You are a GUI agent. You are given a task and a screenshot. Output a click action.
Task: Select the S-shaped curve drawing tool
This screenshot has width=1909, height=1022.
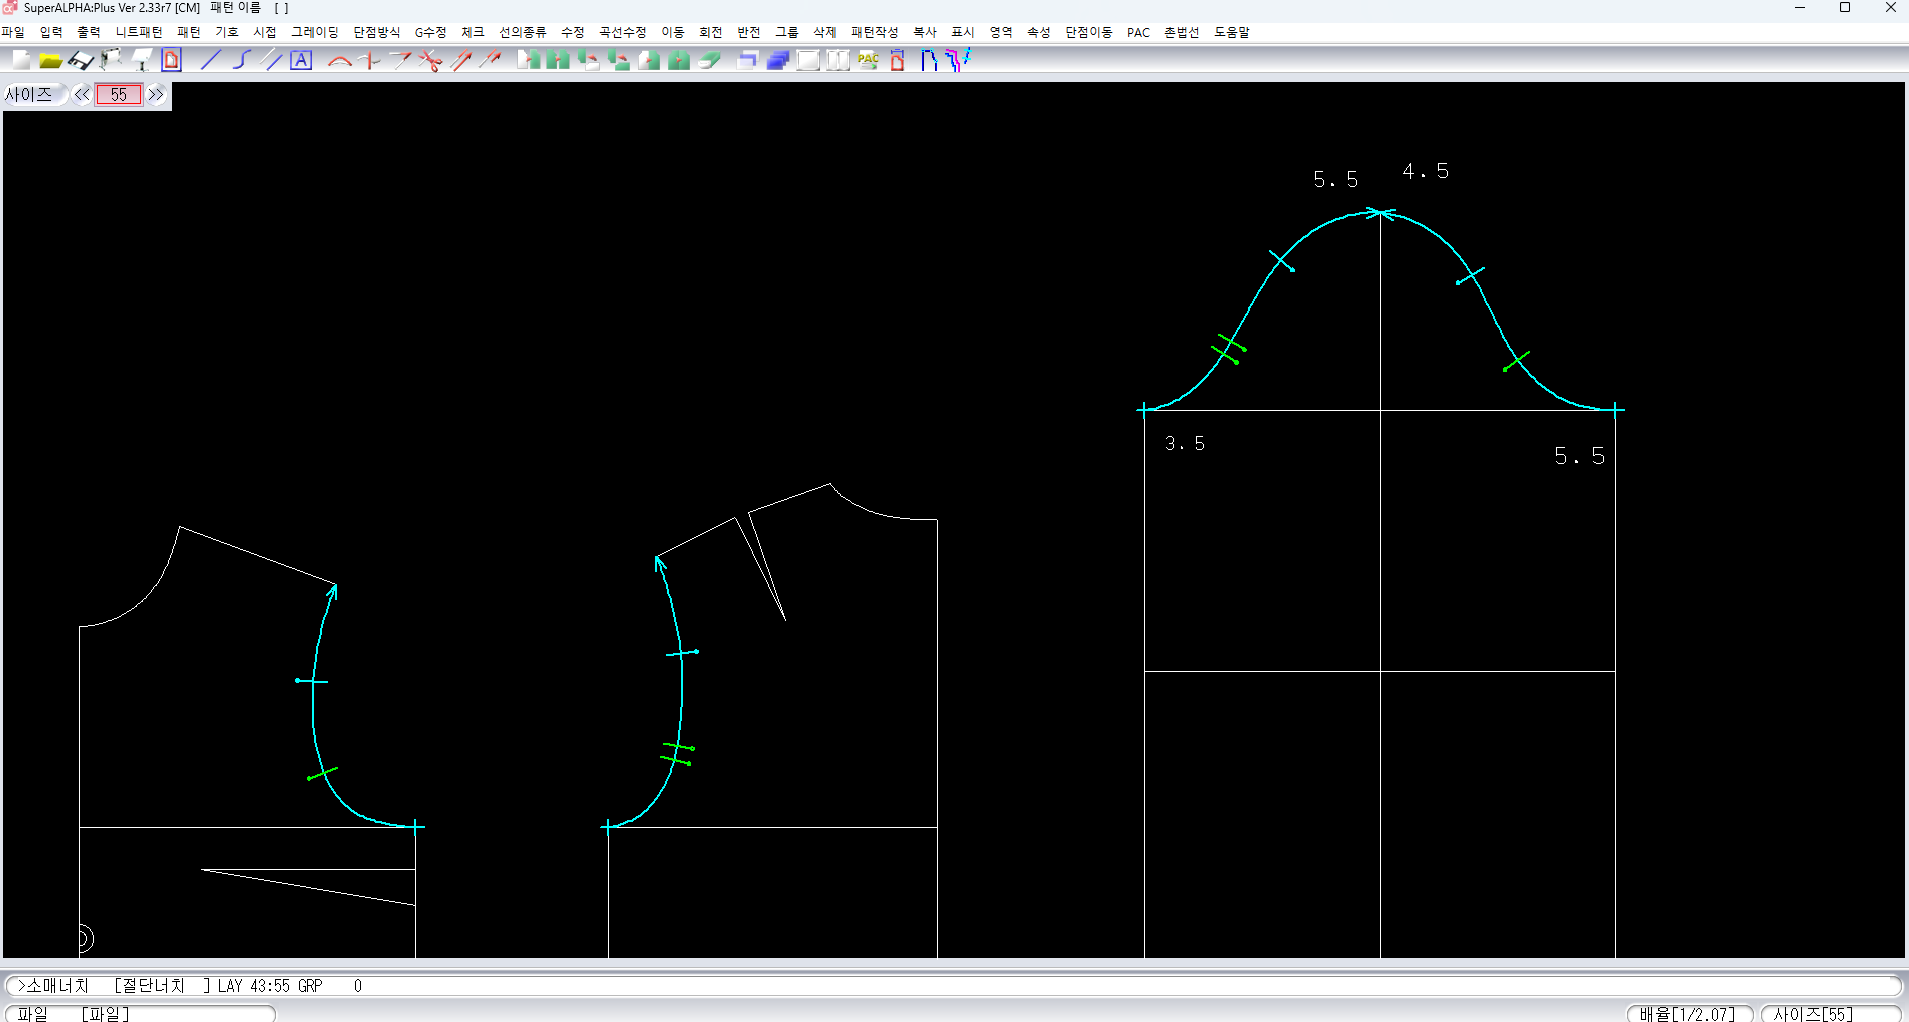coord(241,61)
